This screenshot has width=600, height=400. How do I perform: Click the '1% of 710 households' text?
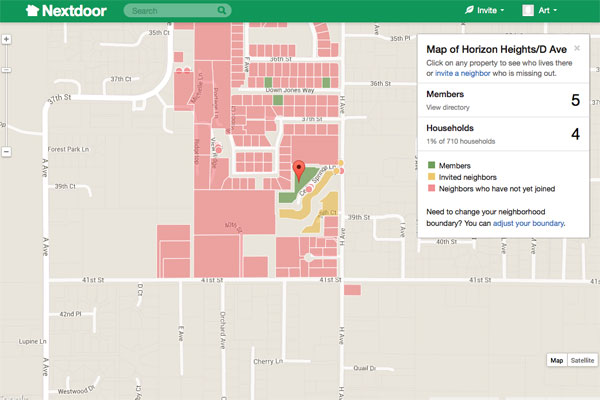461,141
